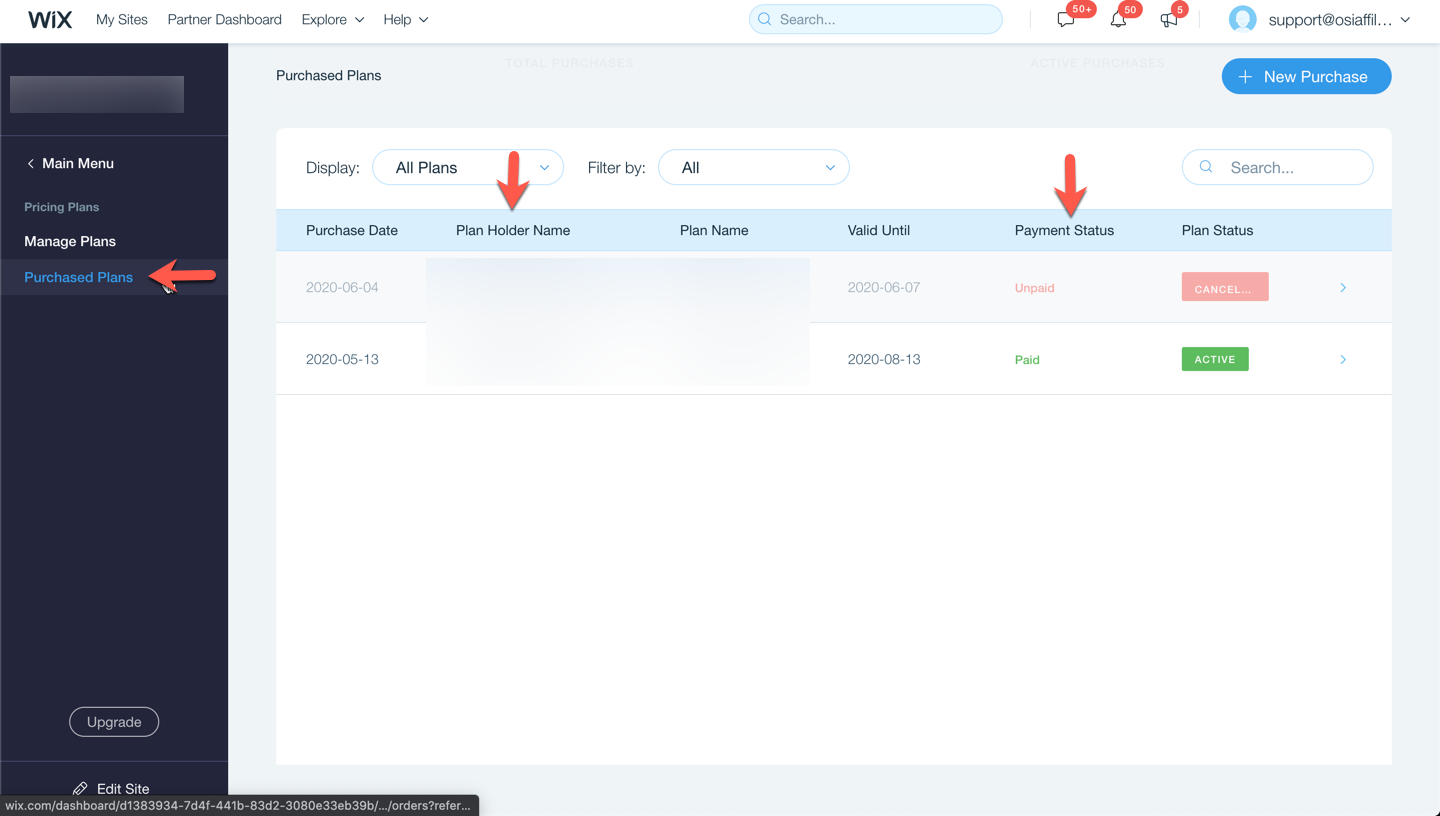Viewport: 1440px width, 816px height.
Task: Open the Explore dropdown menu
Action: [333, 19]
